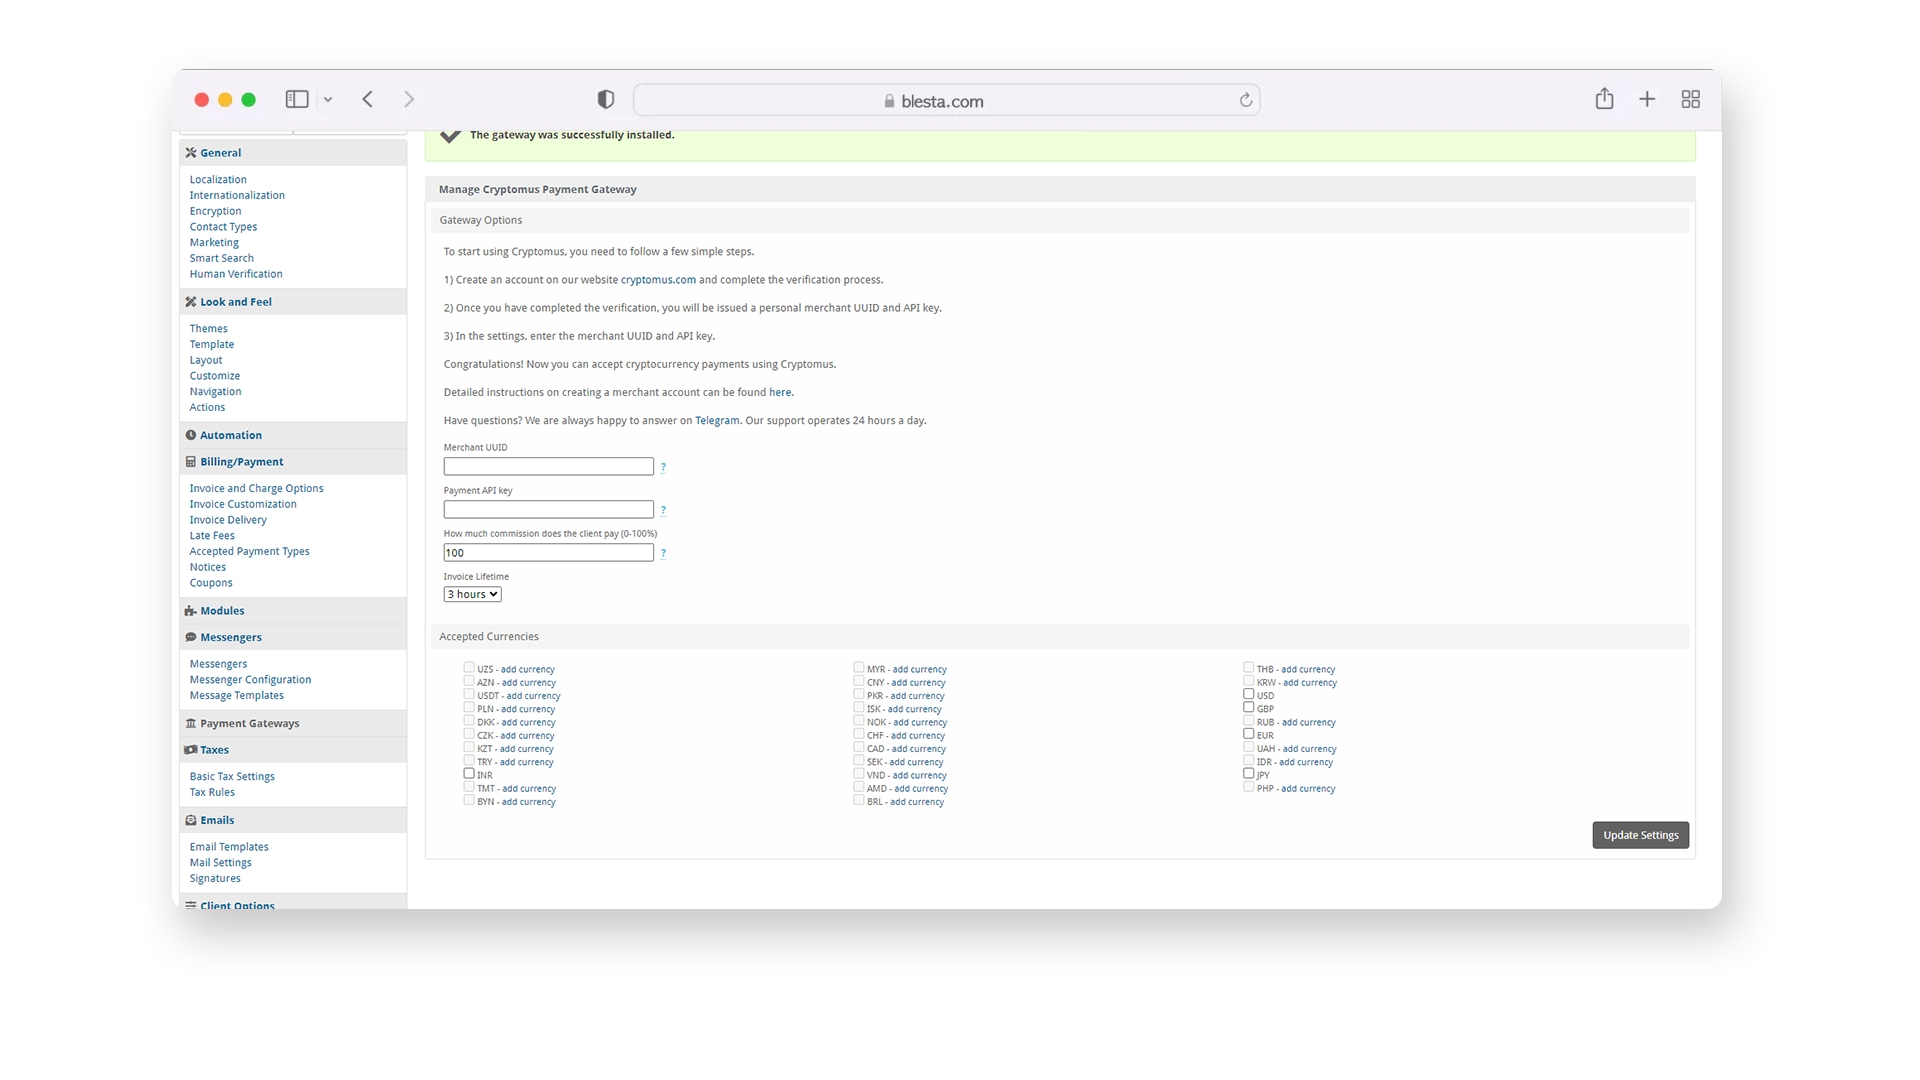The image size is (1920, 1080).
Task: Open a new tab with plus icon
Action: (1647, 99)
